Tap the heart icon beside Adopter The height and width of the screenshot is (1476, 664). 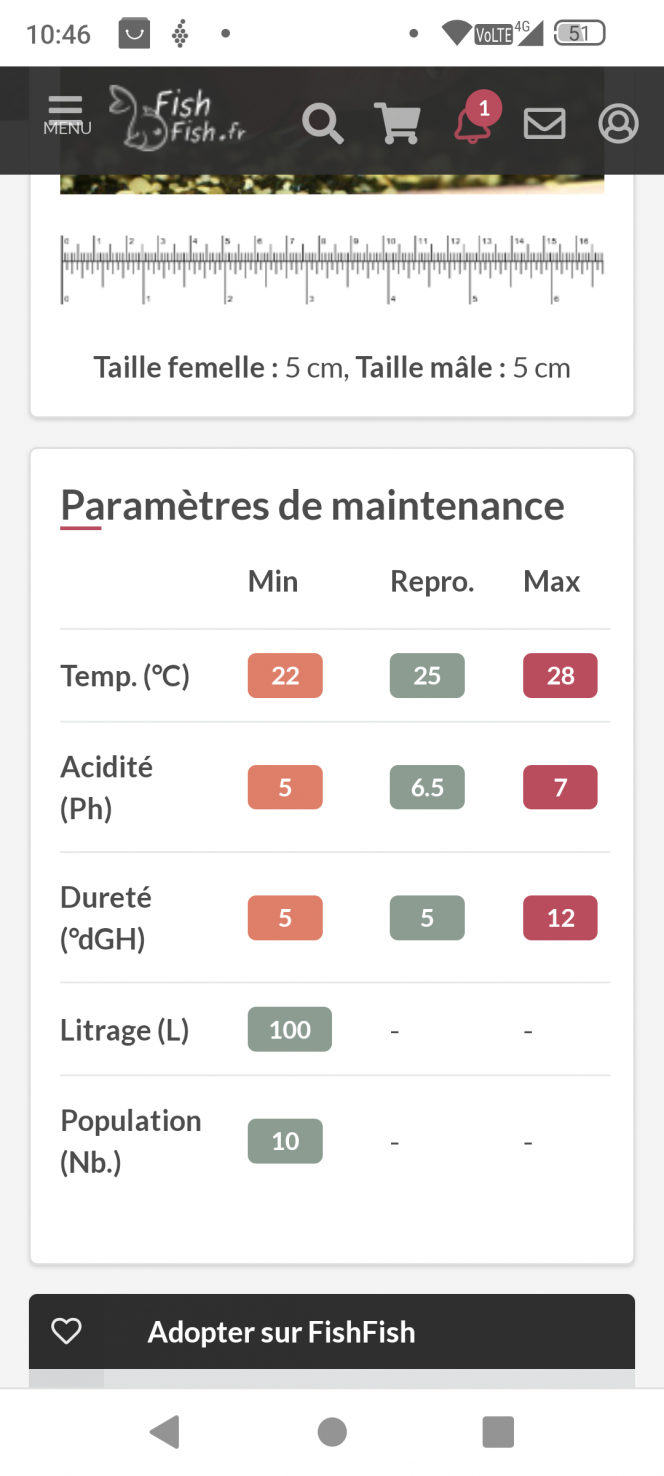pos(66,1331)
